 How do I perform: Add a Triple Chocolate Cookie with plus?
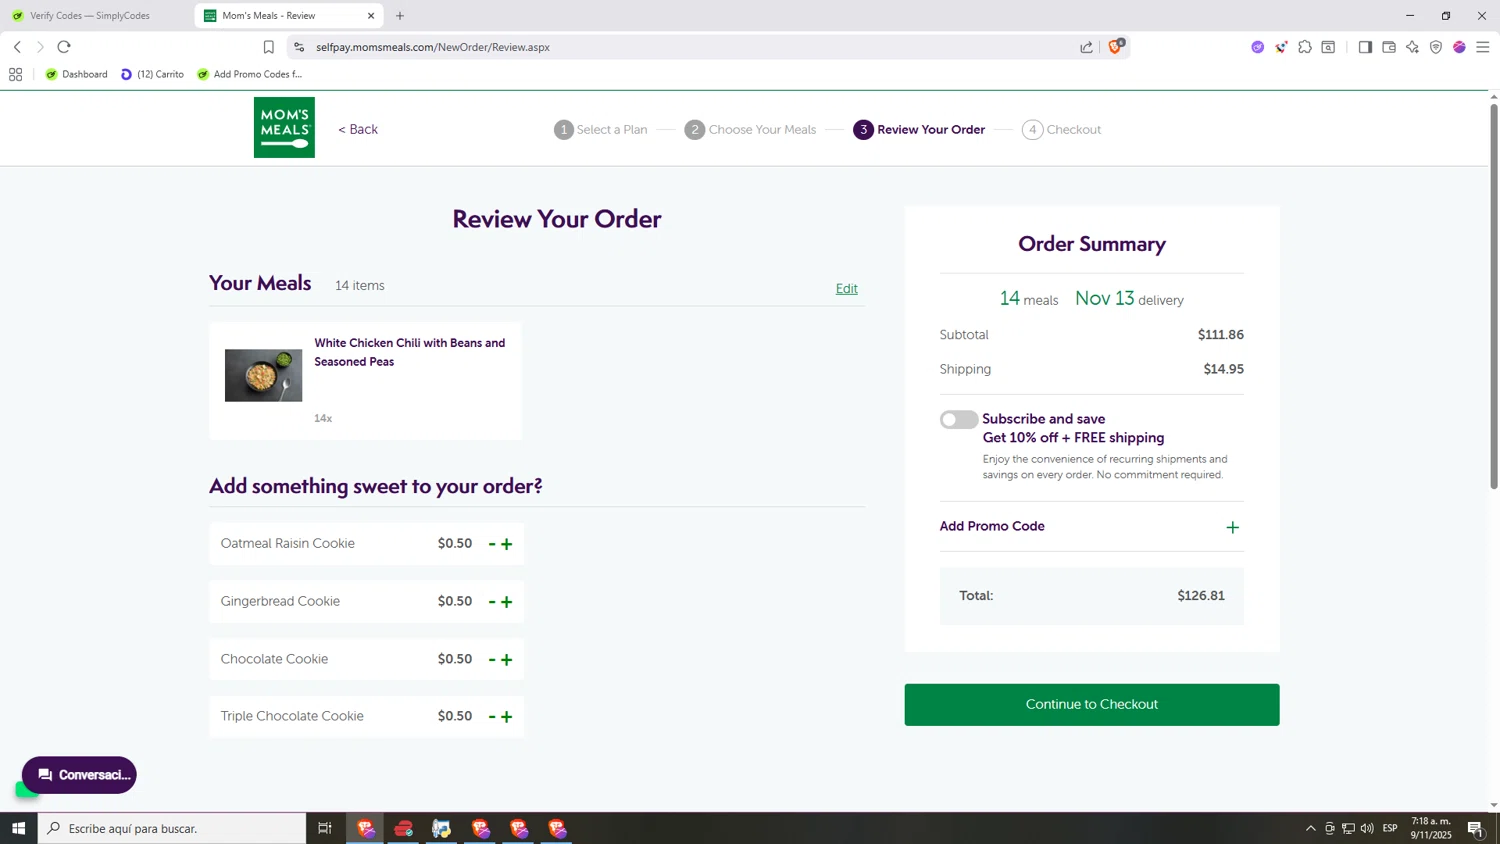507,717
